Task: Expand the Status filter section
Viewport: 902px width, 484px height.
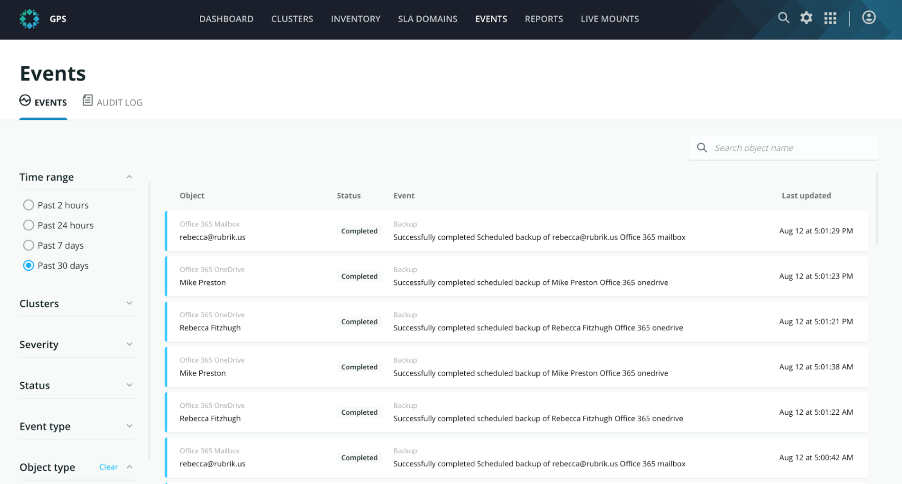Action: tap(129, 385)
